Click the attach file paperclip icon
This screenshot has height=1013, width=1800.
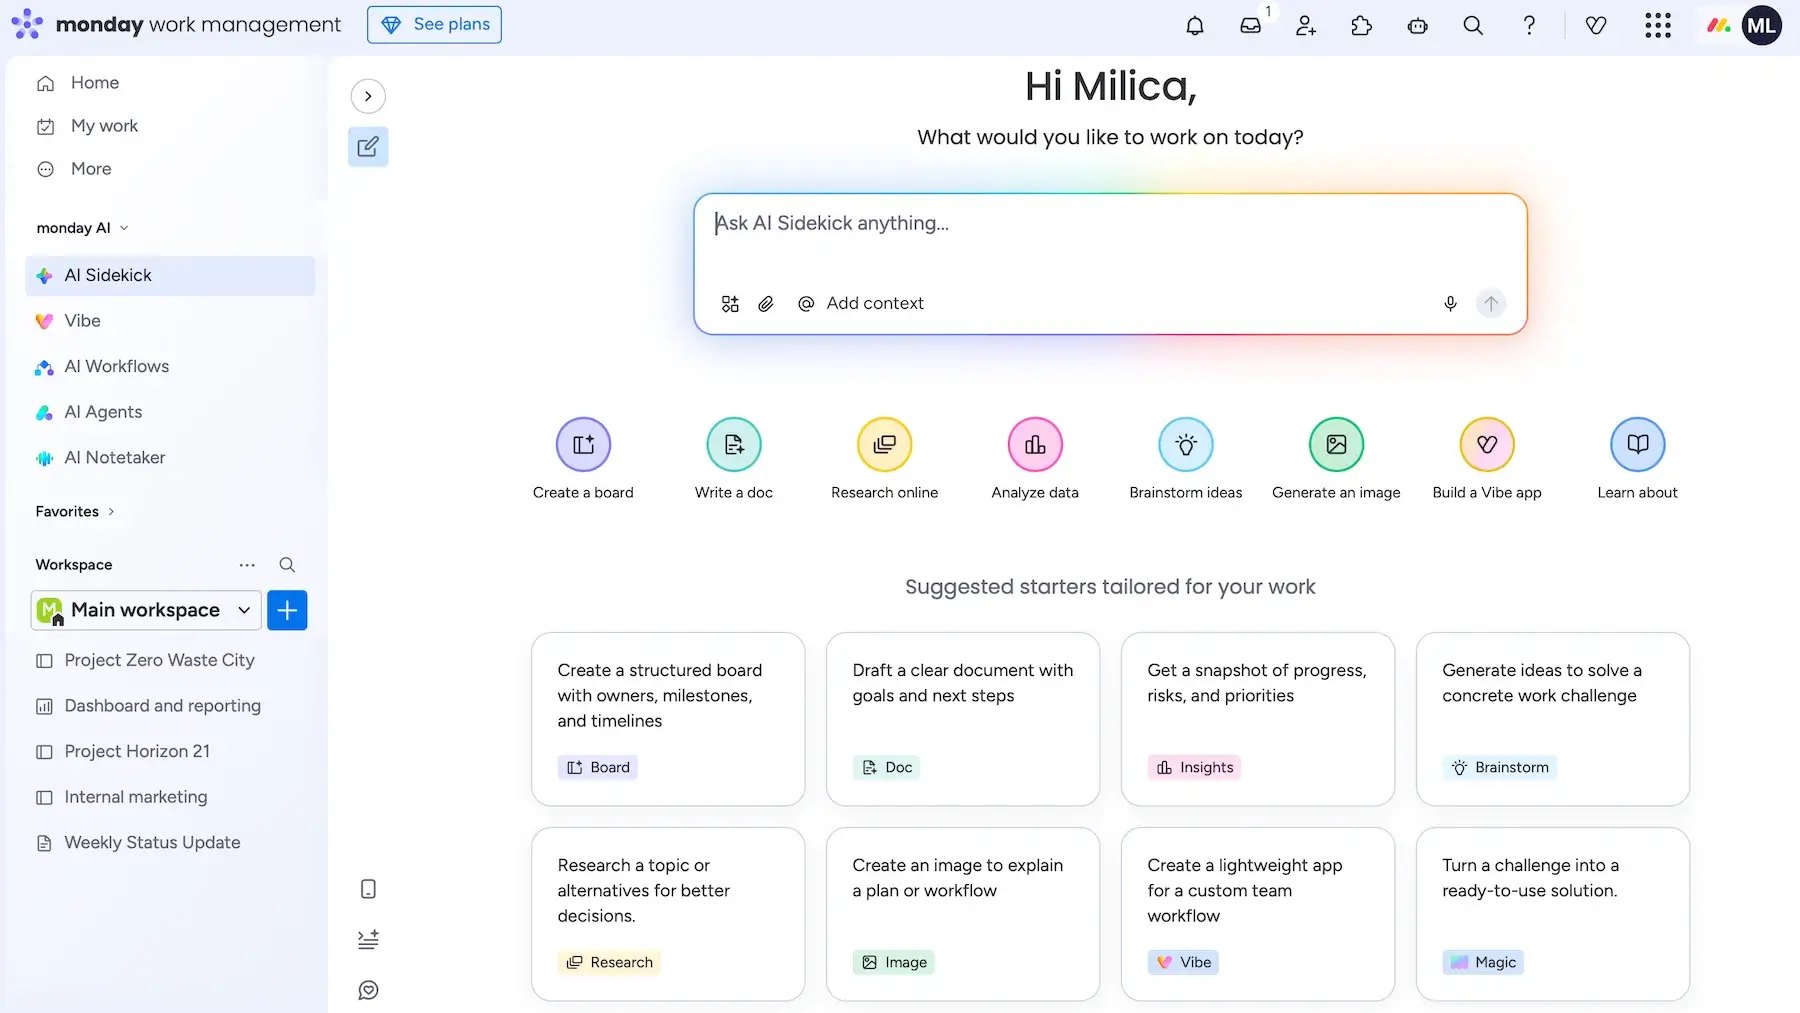(766, 303)
